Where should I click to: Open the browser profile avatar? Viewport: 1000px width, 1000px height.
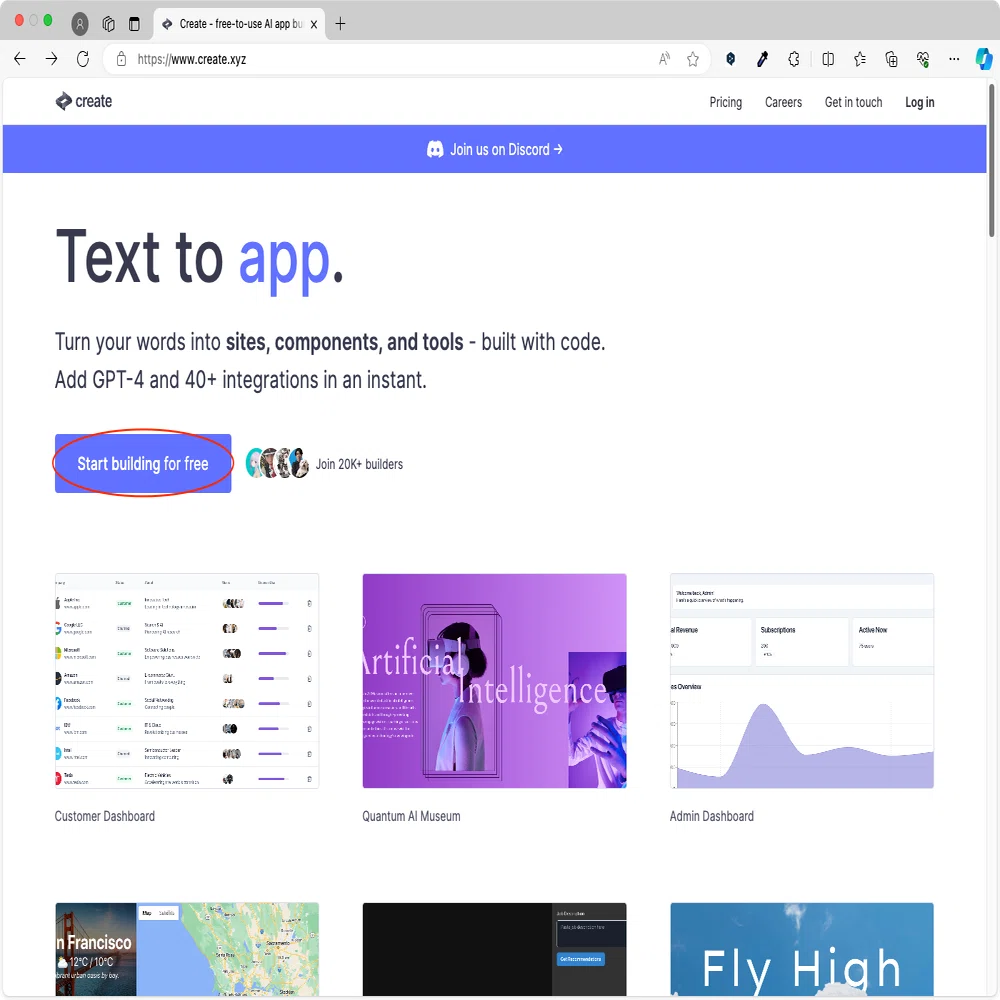coord(80,24)
